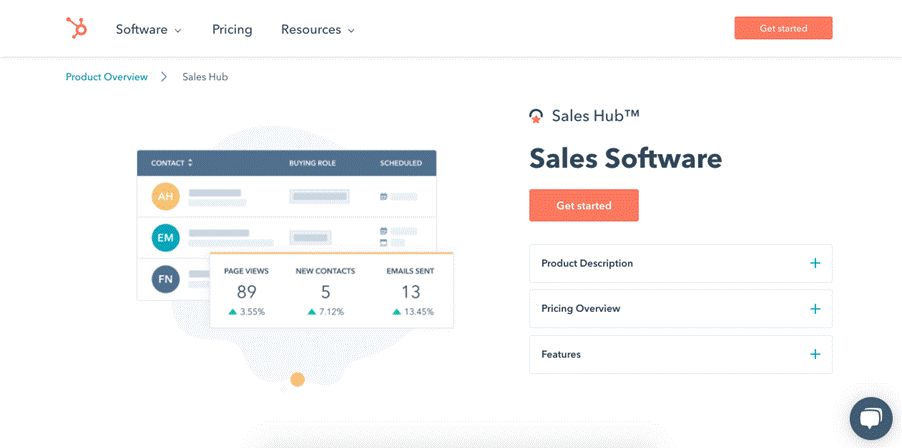This screenshot has width=902, height=448.
Task: Click the Page Views value 89
Action: point(246,292)
